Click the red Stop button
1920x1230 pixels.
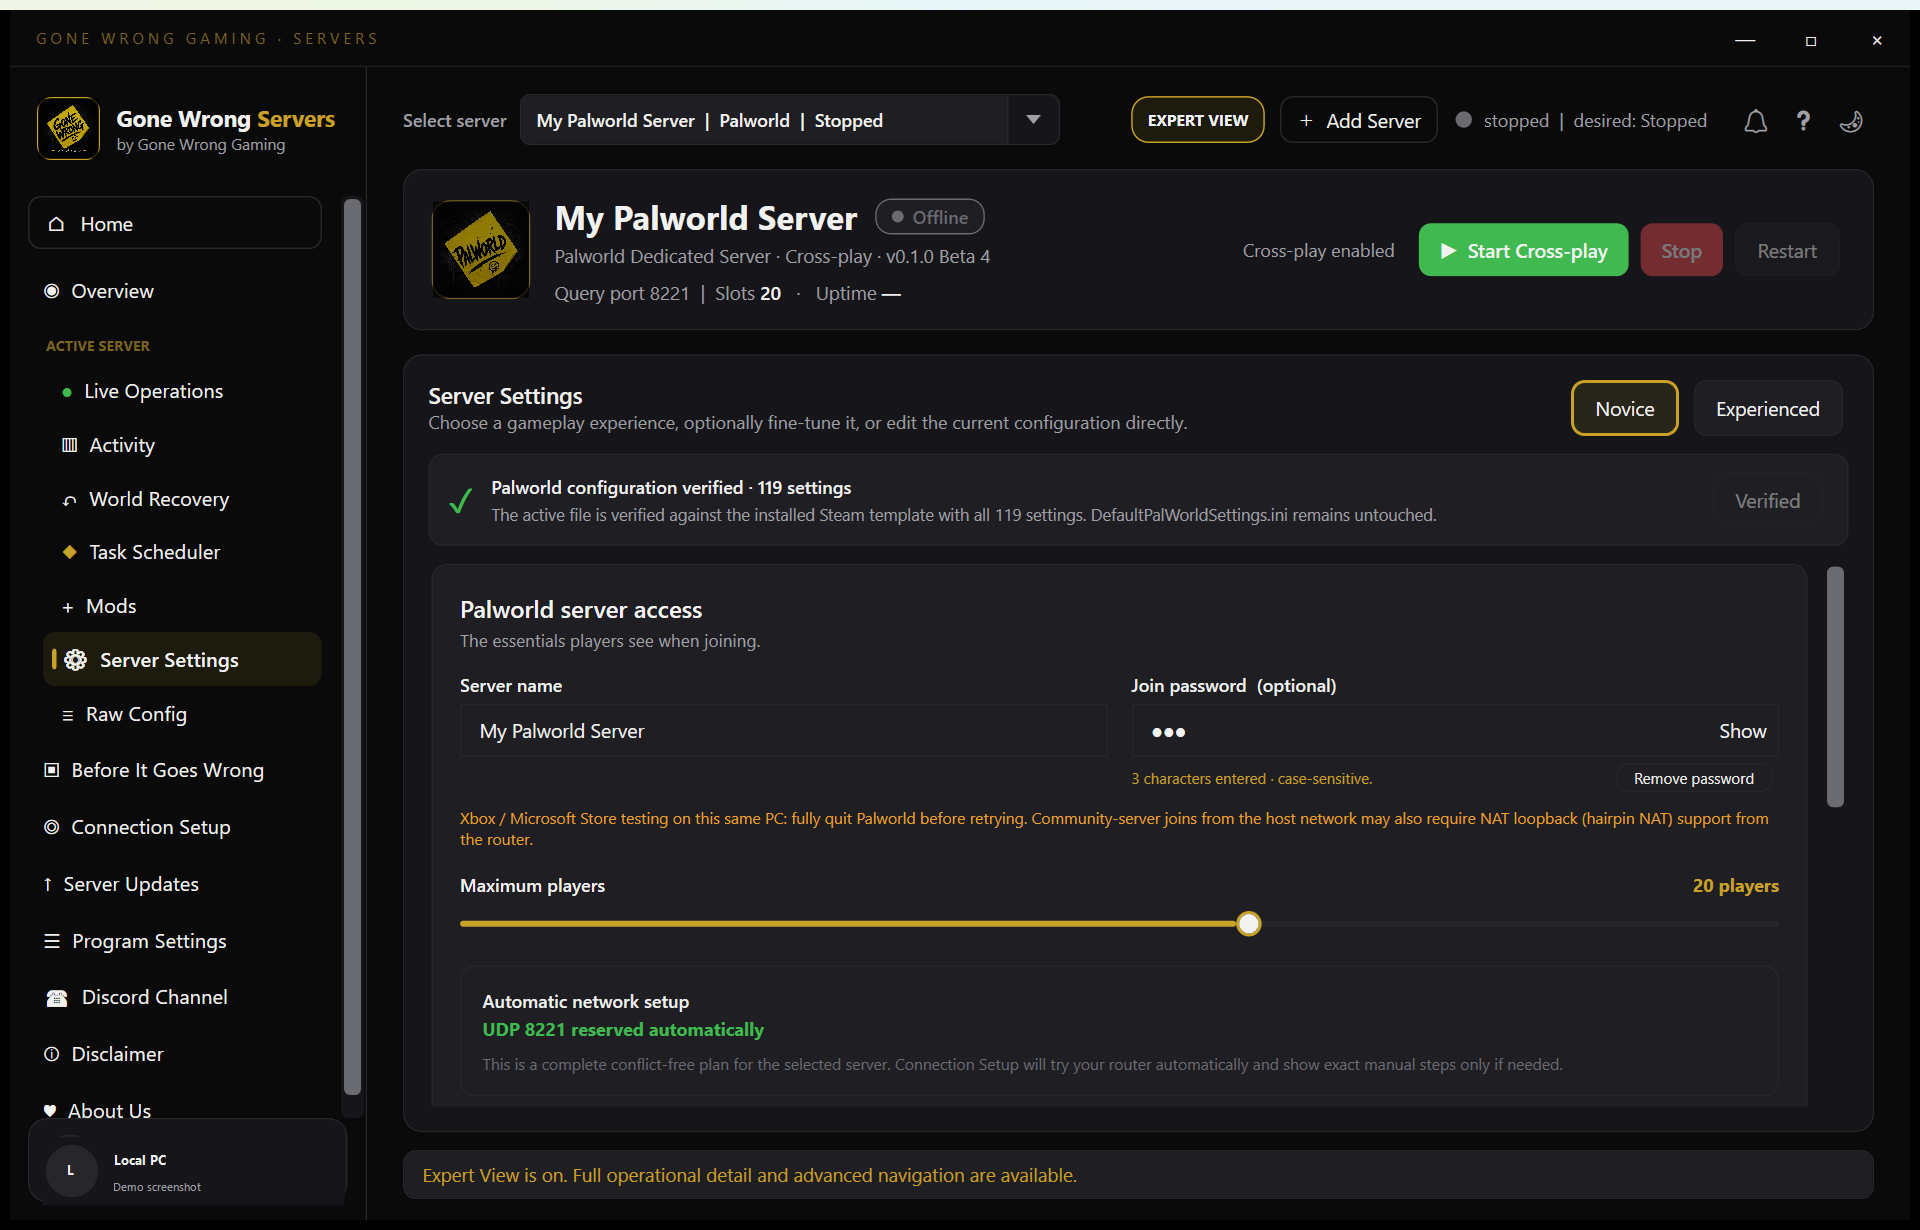pyautogui.click(x=1681, y=250)
